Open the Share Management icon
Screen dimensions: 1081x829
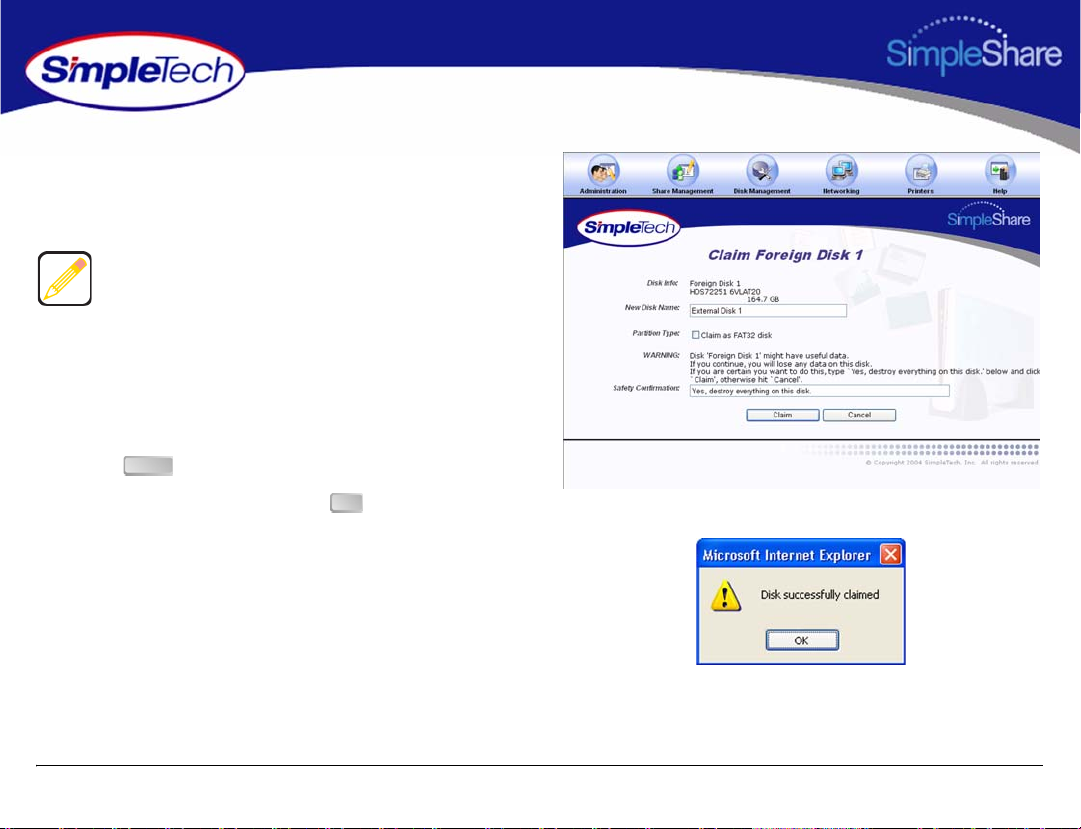683,174
